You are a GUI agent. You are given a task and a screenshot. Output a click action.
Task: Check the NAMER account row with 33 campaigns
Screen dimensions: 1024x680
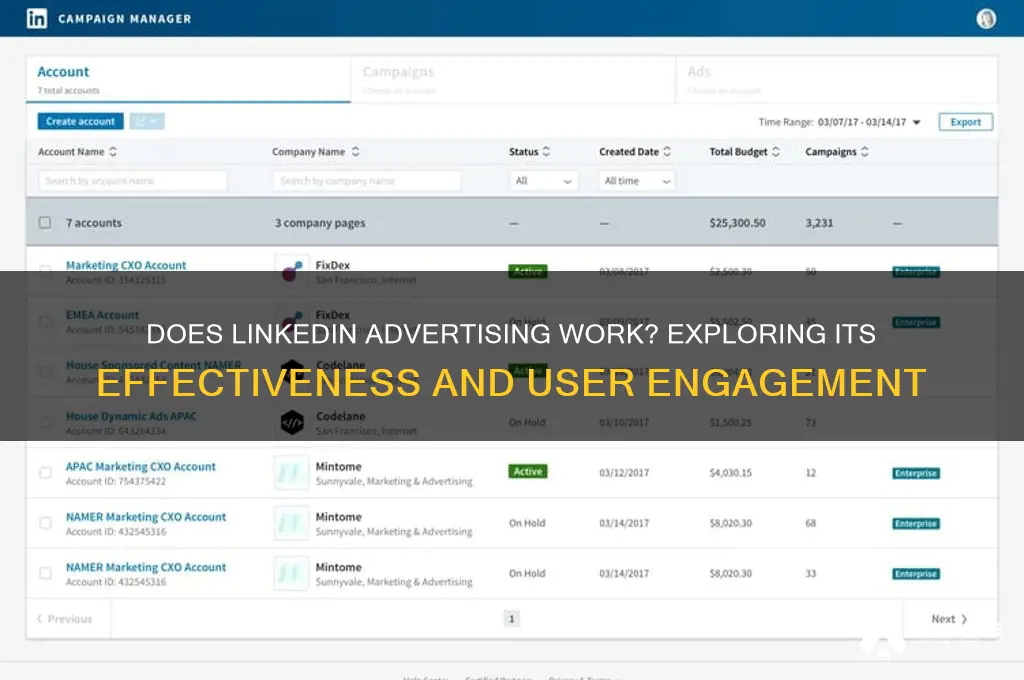click(45, 573)
